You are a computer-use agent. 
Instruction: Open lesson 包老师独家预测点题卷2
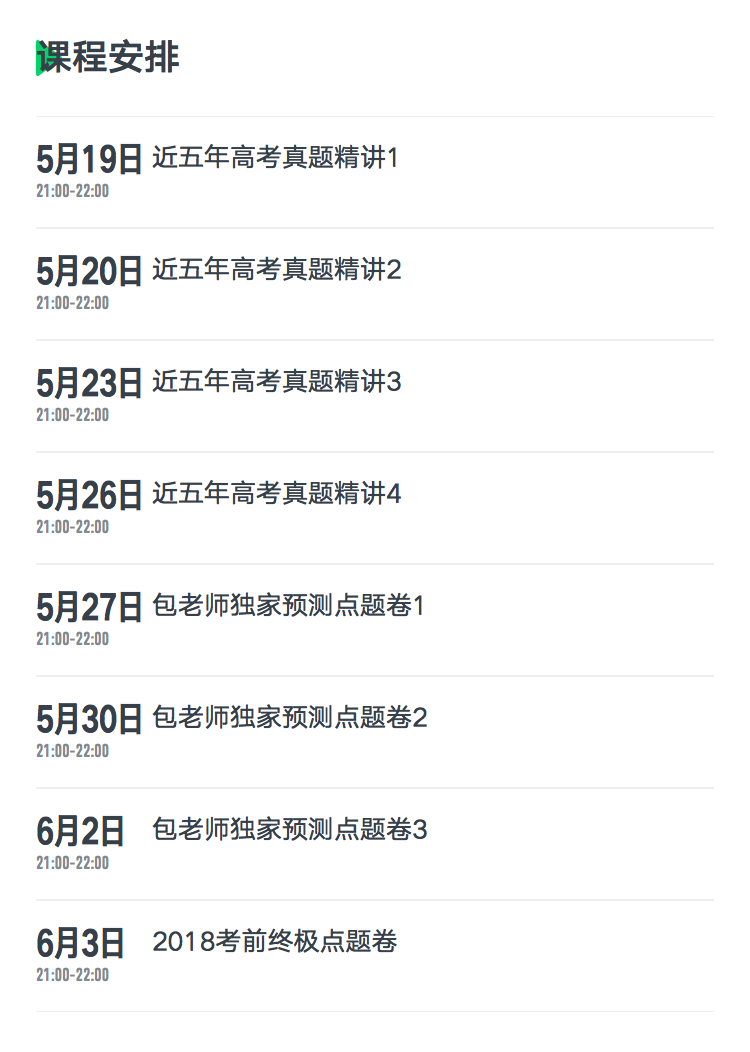pyautogui.click(x=290, y=718)
